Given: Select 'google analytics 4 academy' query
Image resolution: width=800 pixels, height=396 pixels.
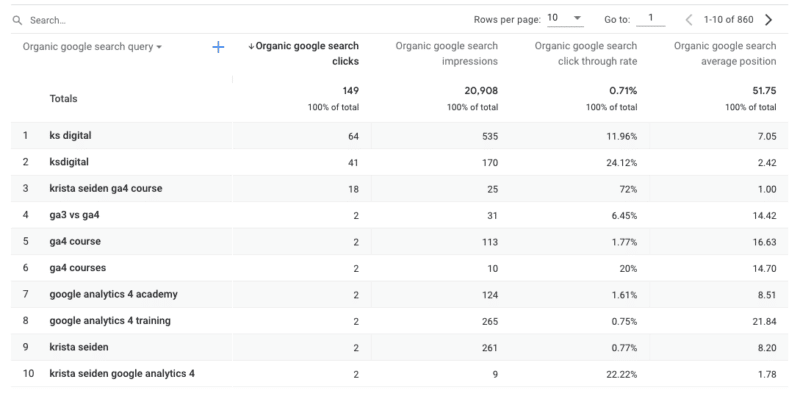Looking at the screenshot, I should pos(114,294).
